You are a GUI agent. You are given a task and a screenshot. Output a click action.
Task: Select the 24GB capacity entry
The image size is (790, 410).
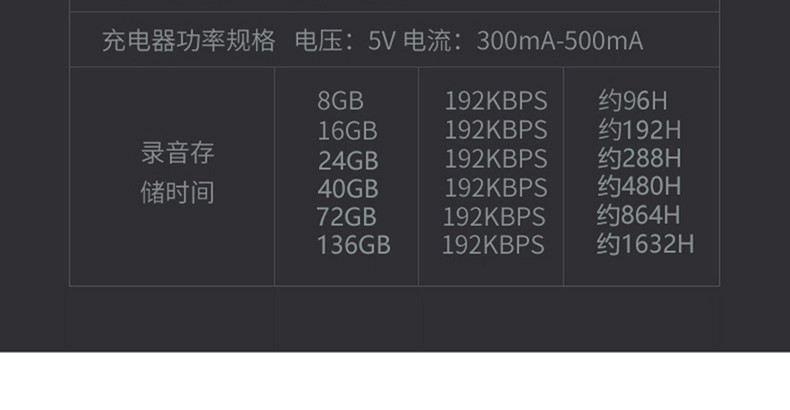[348, 161]
